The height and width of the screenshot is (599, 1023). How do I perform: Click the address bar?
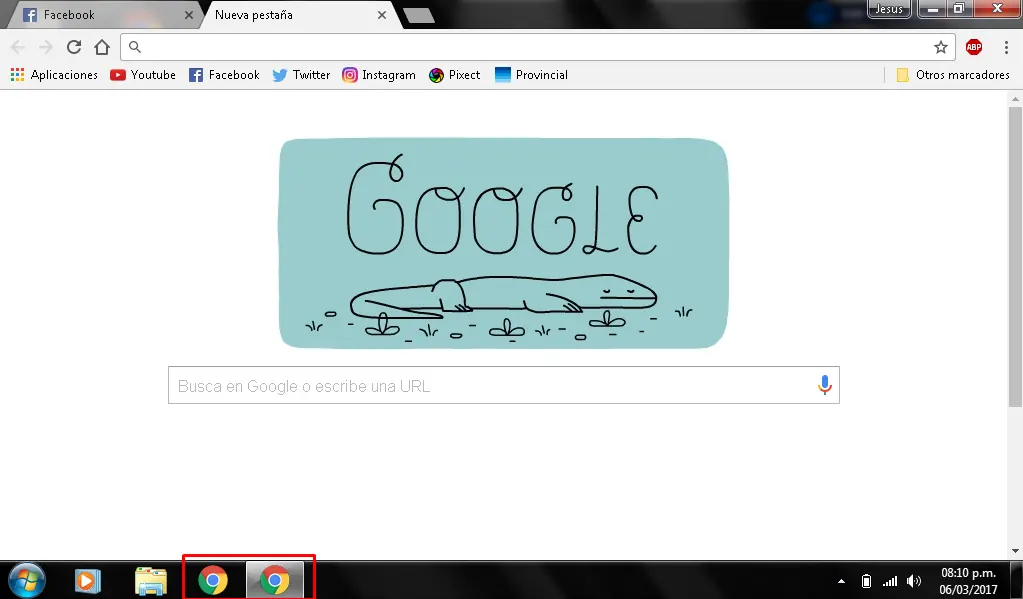tap(538, 47)
